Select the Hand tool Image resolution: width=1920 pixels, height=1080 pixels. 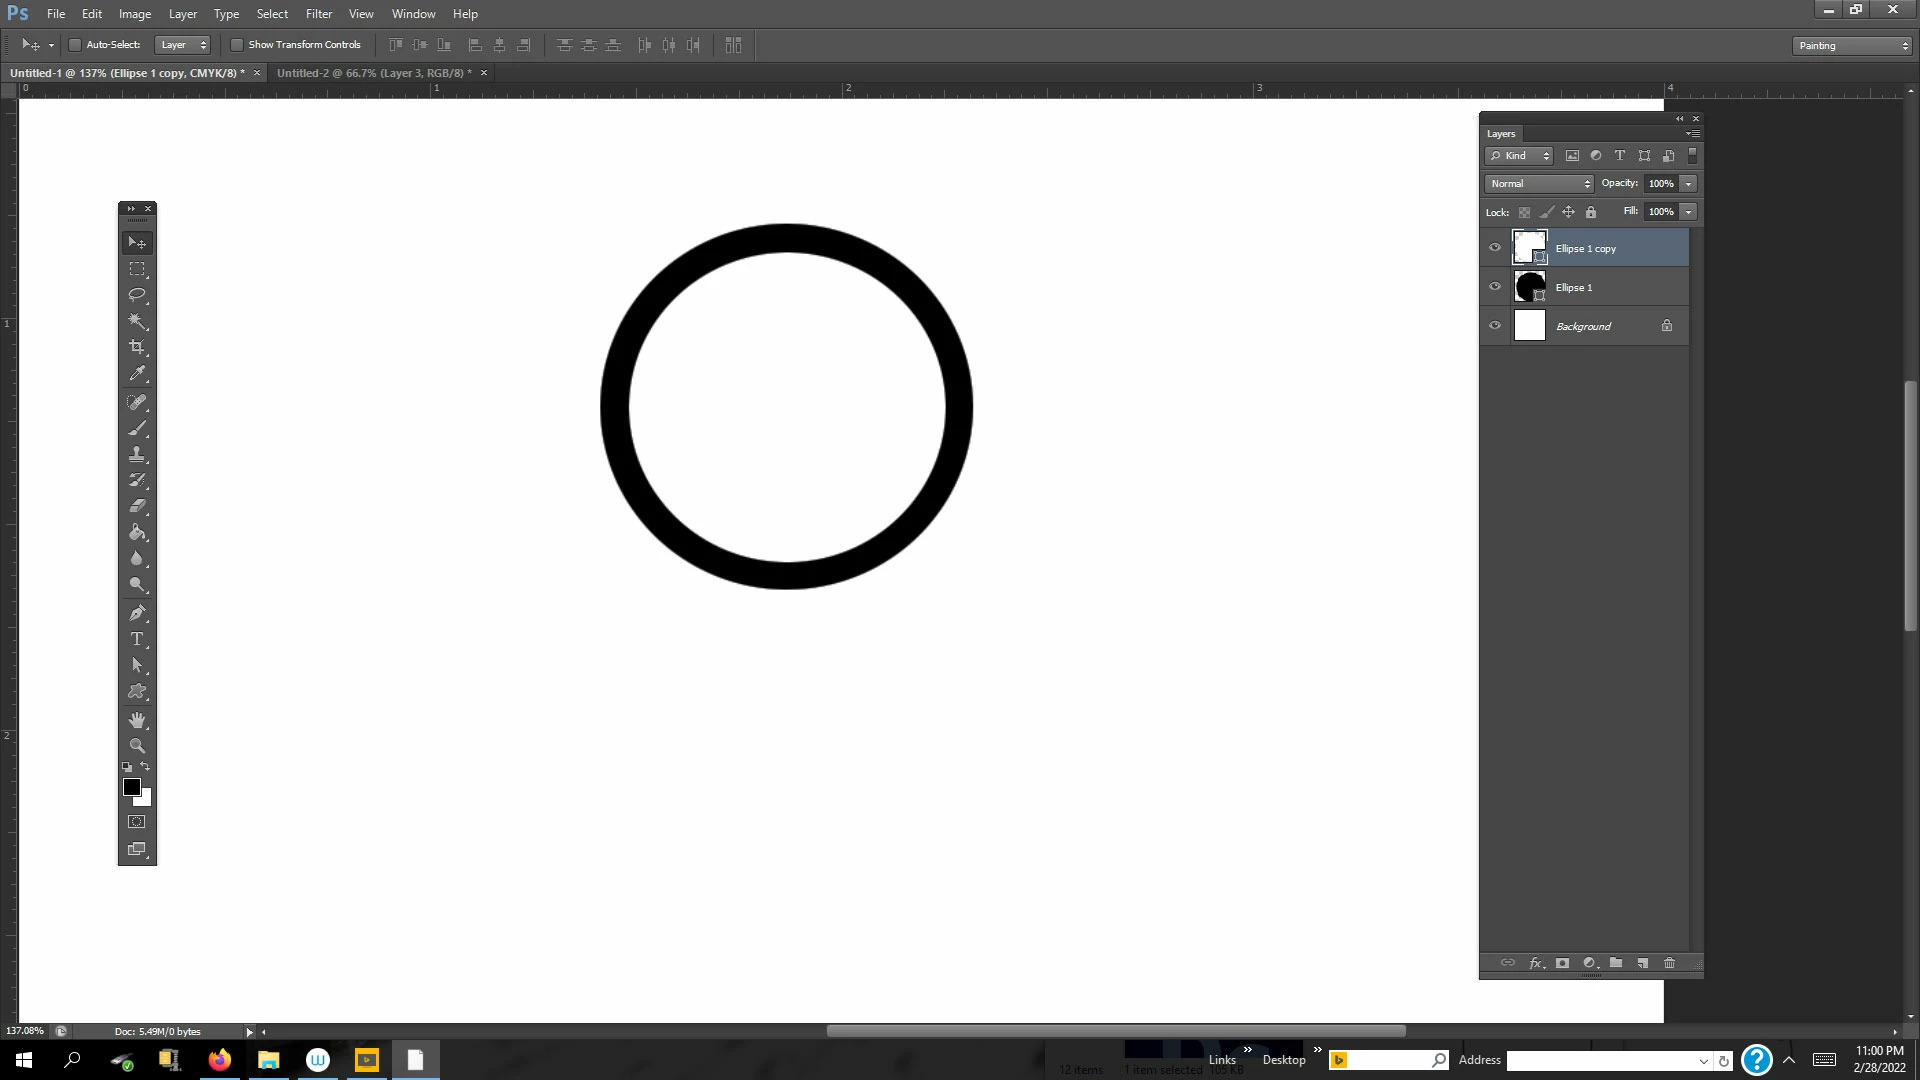pos(137,720)
